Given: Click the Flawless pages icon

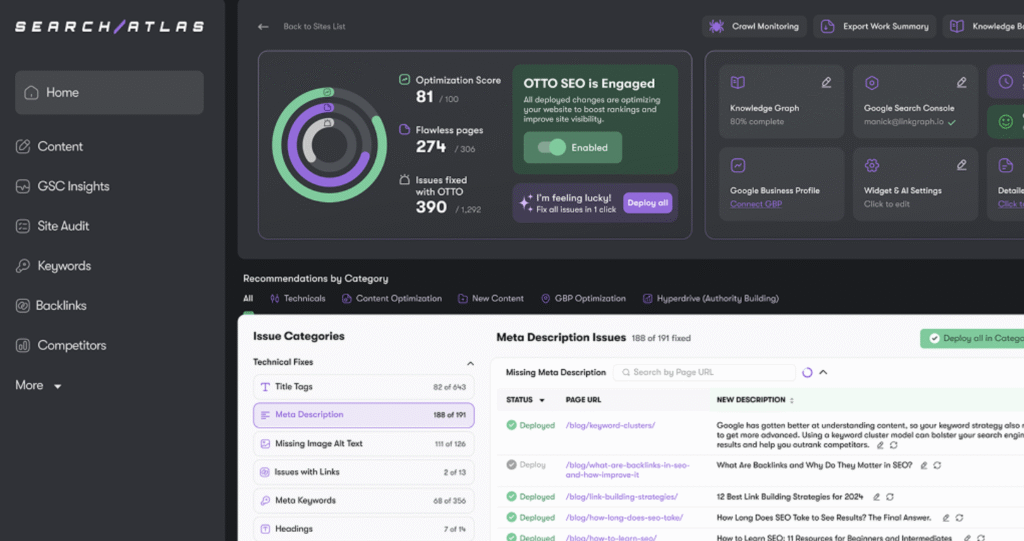Looking at the screenshot, I should [404, 129].
